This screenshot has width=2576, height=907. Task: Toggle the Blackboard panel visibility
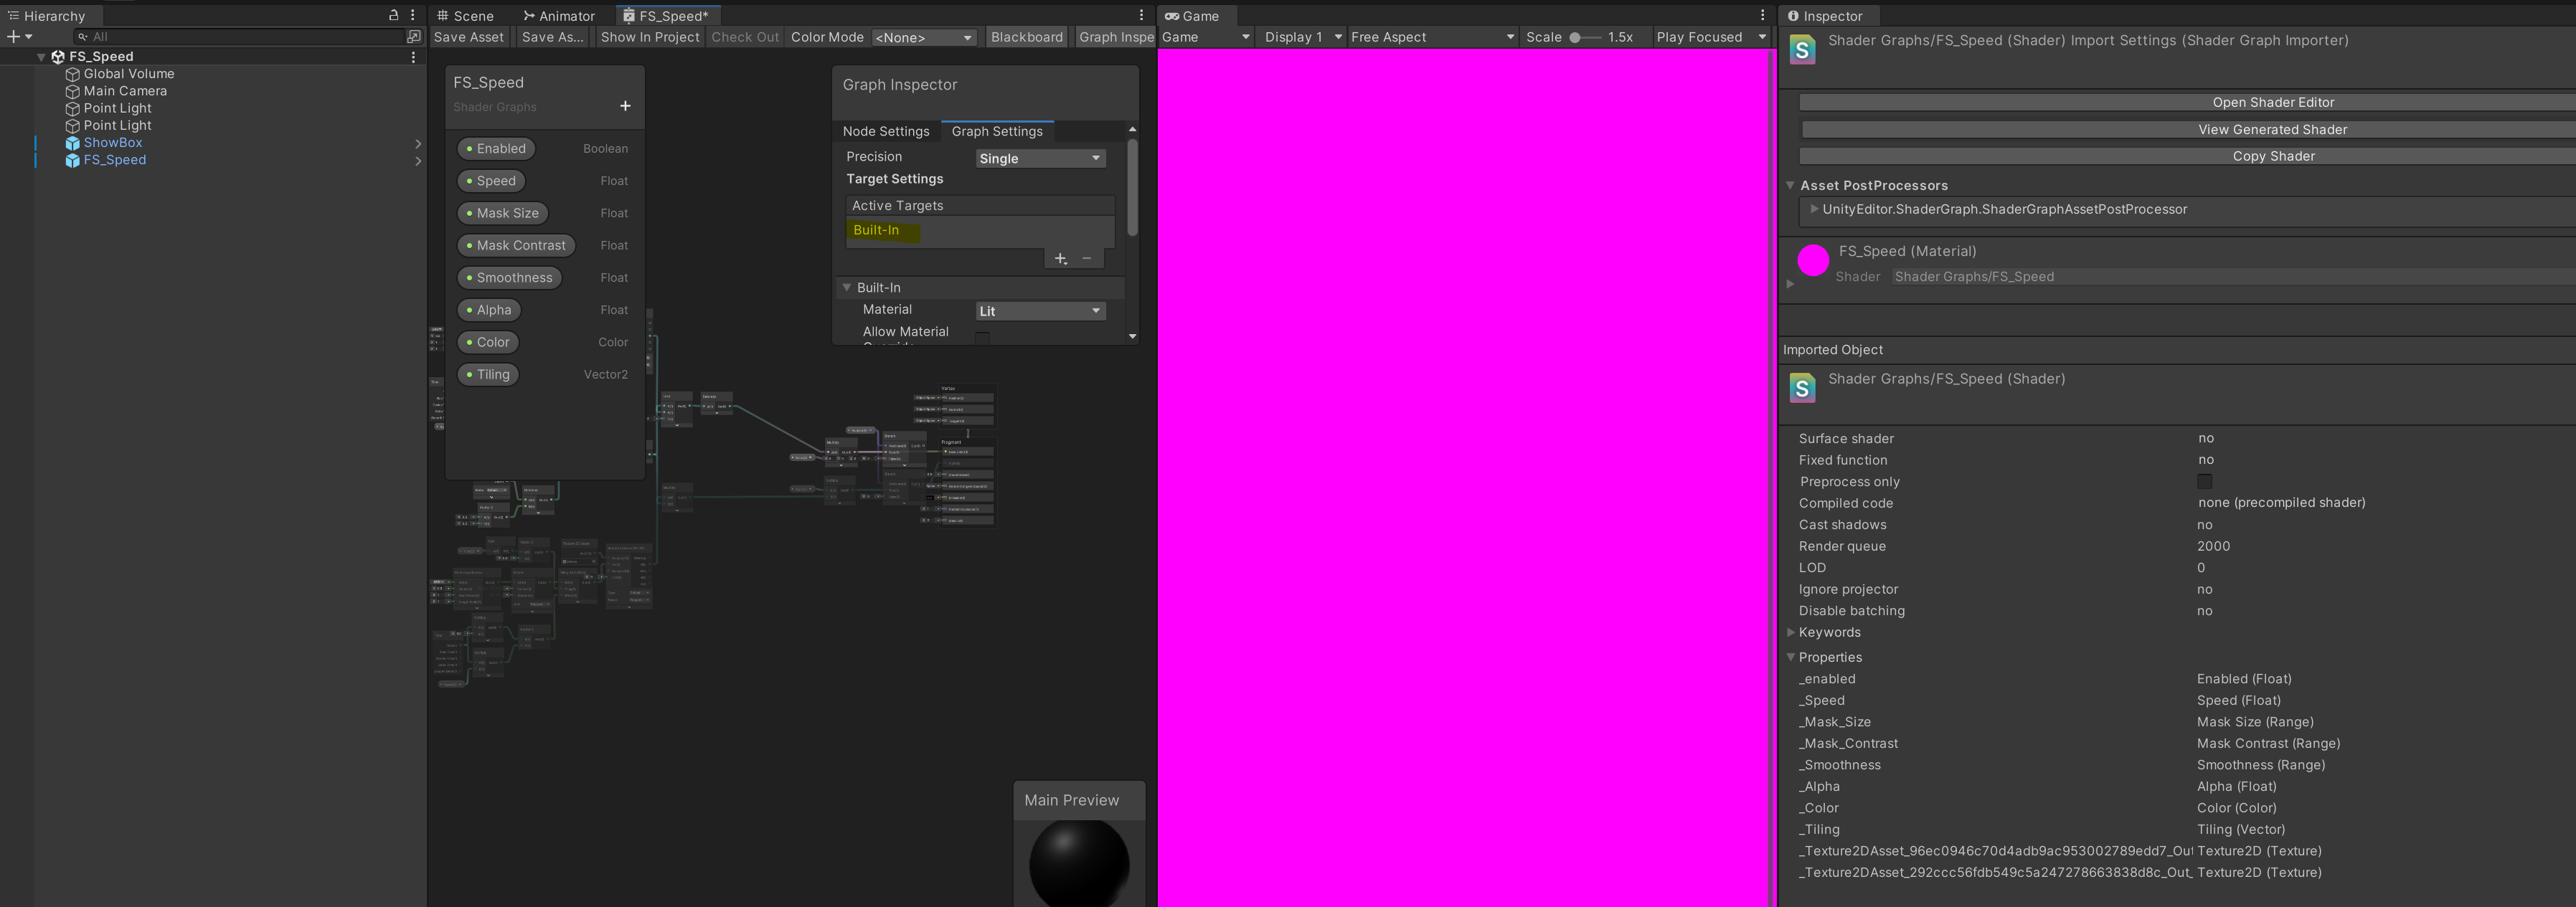(x=1026, y=37)
